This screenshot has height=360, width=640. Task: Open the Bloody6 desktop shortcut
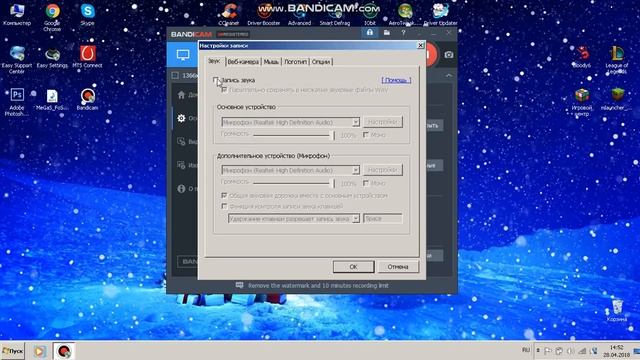pos(582,57)
